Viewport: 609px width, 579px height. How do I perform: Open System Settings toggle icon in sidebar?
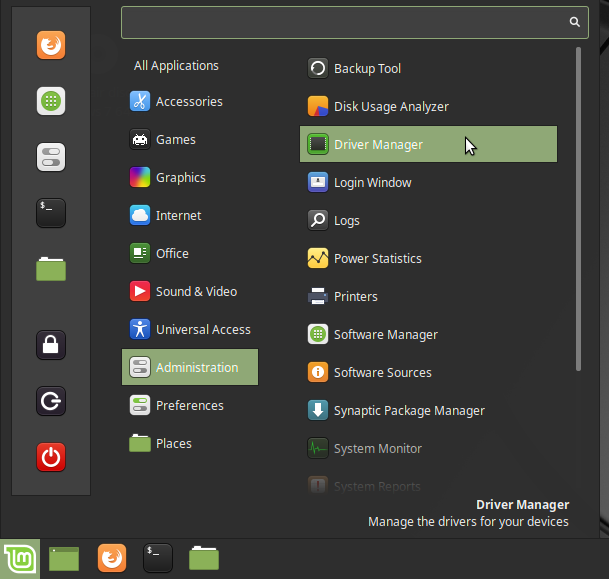51,157
